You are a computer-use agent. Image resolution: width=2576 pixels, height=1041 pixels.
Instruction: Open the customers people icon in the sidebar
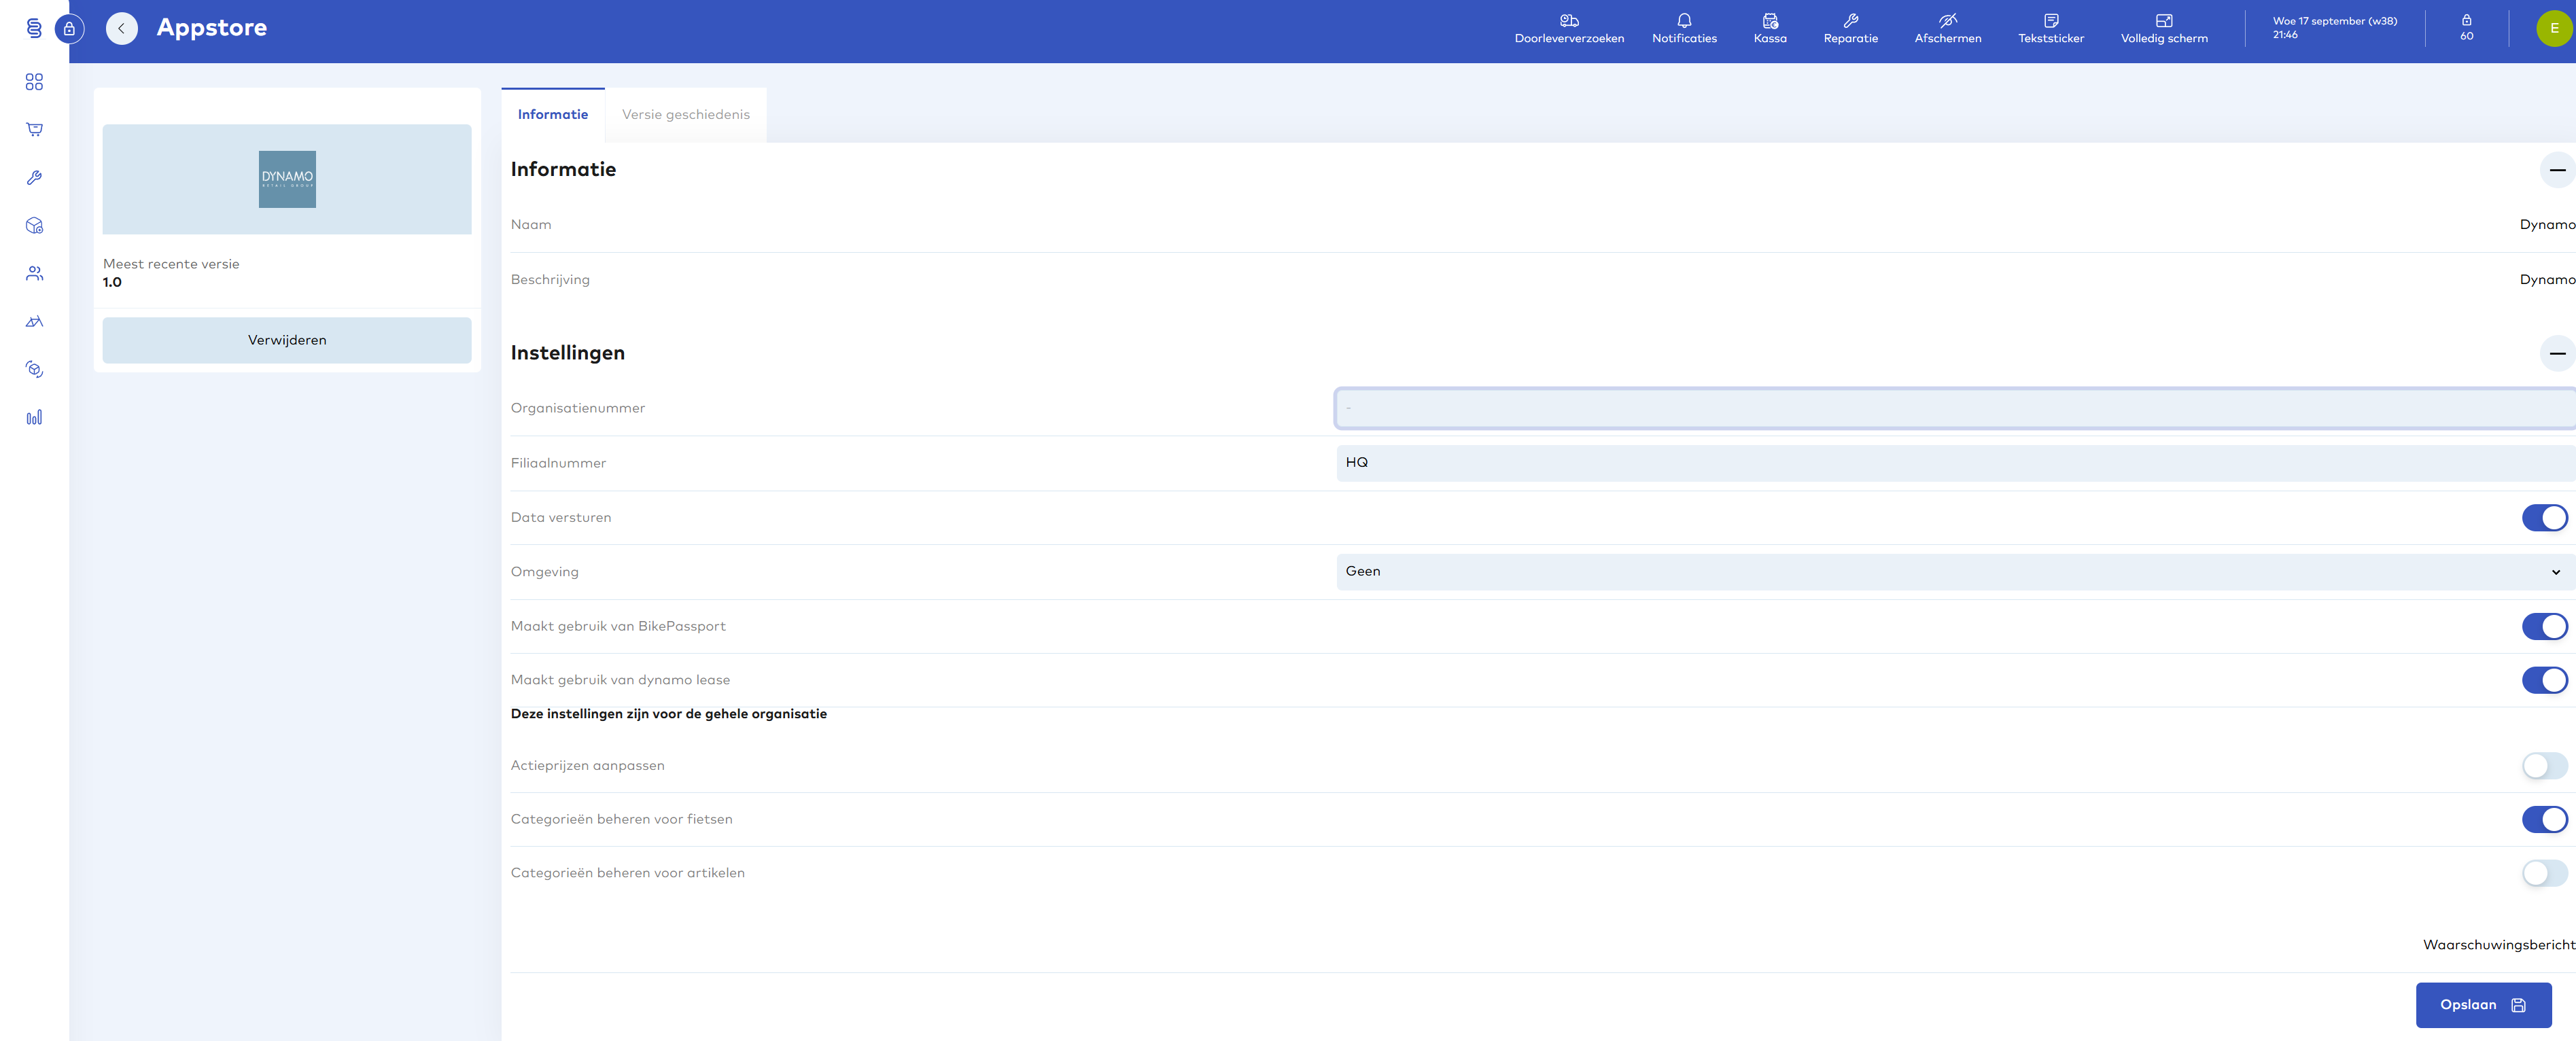click(34, 273)
